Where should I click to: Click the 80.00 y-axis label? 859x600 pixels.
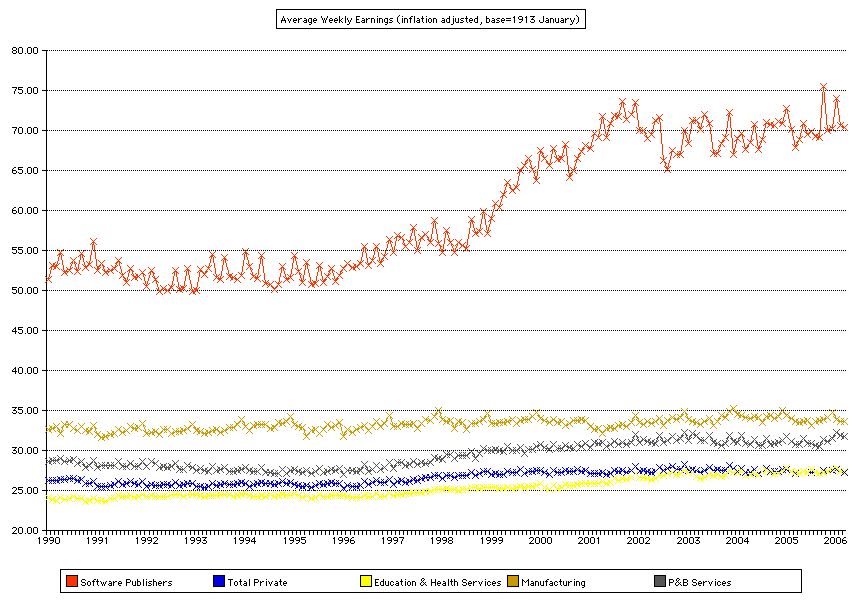click(x=26, y=51)
